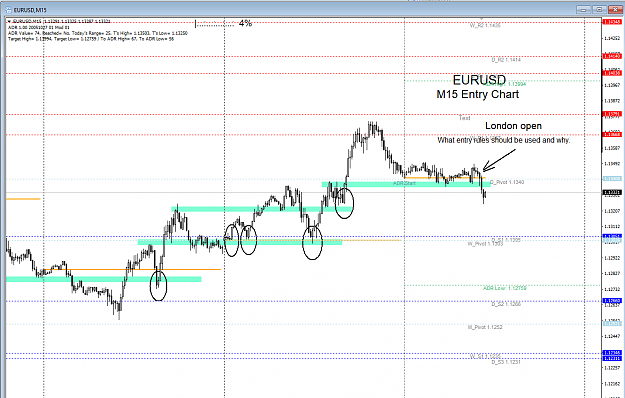The image size is (625, 398).
Task: Select the London open annotation text
Action: [513, 126]
